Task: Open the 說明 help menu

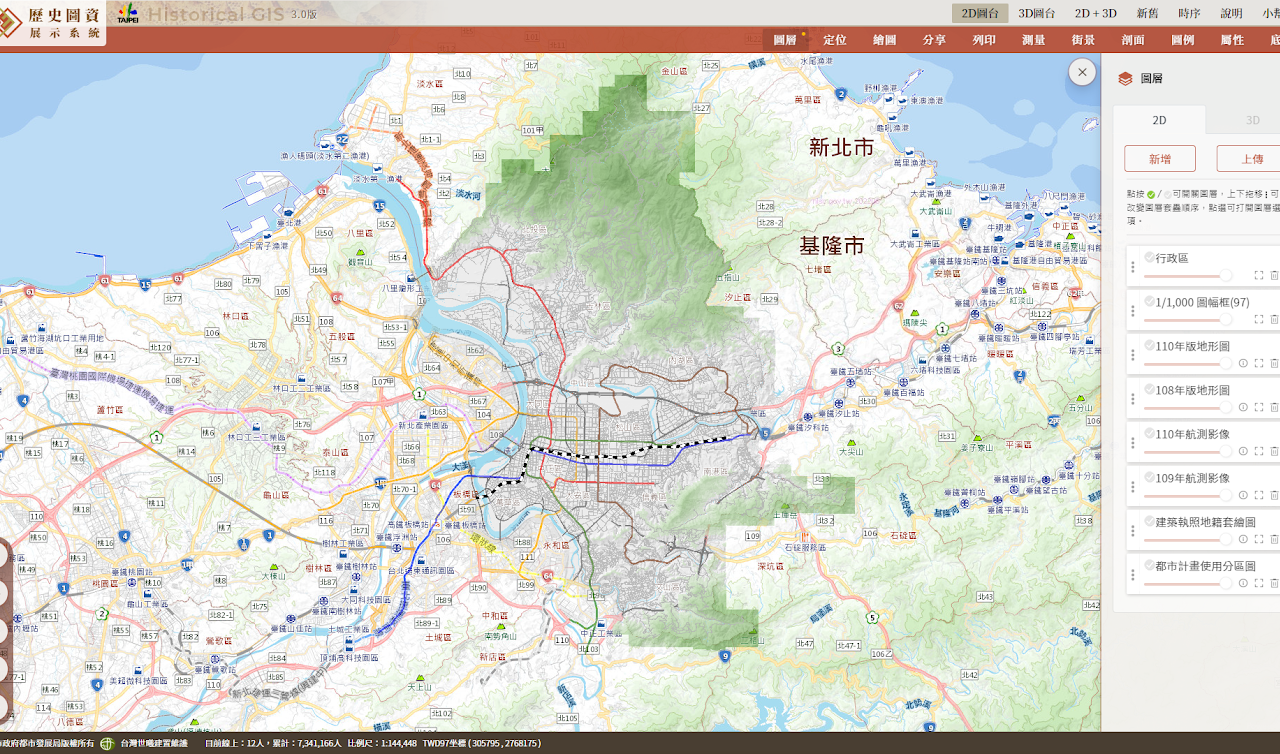Action: click(x=1231, y=13)
